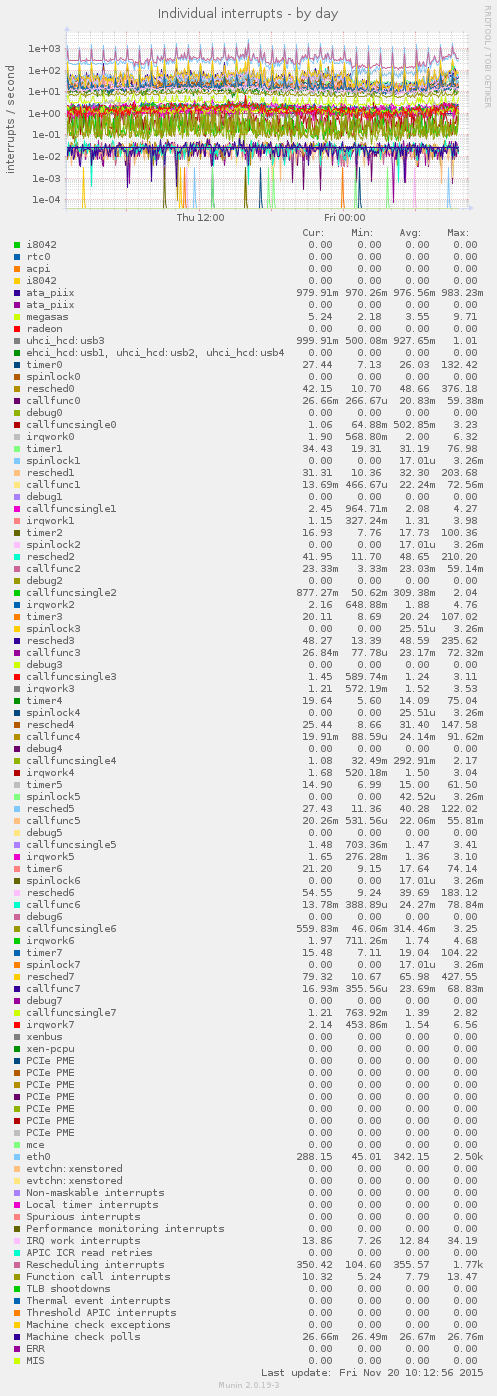Click the xenbus legend color swatch

(x=17, y=1037)
